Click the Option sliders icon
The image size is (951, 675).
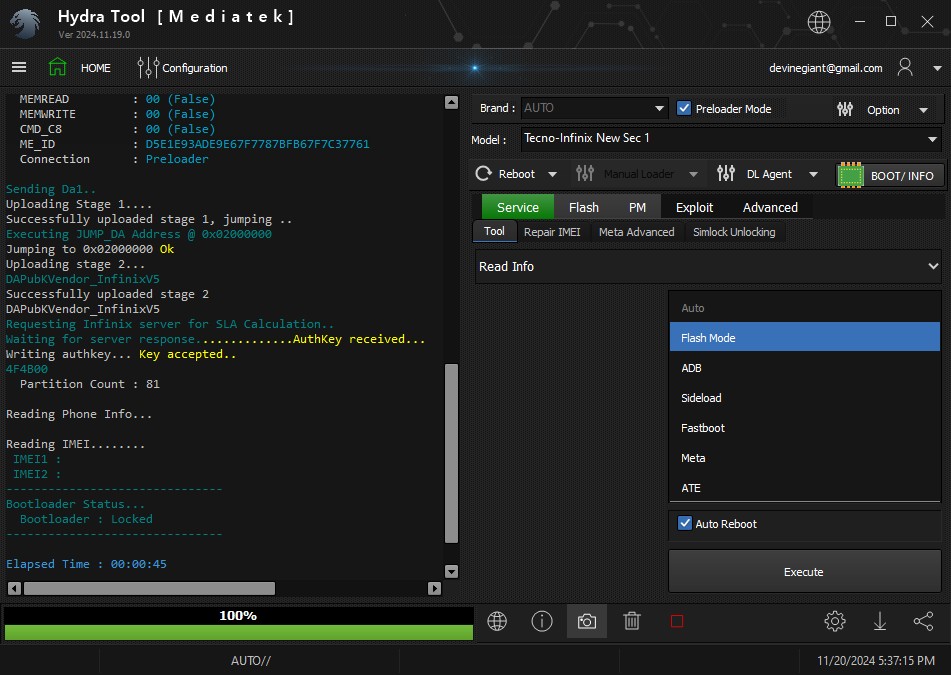pos(845,109)
